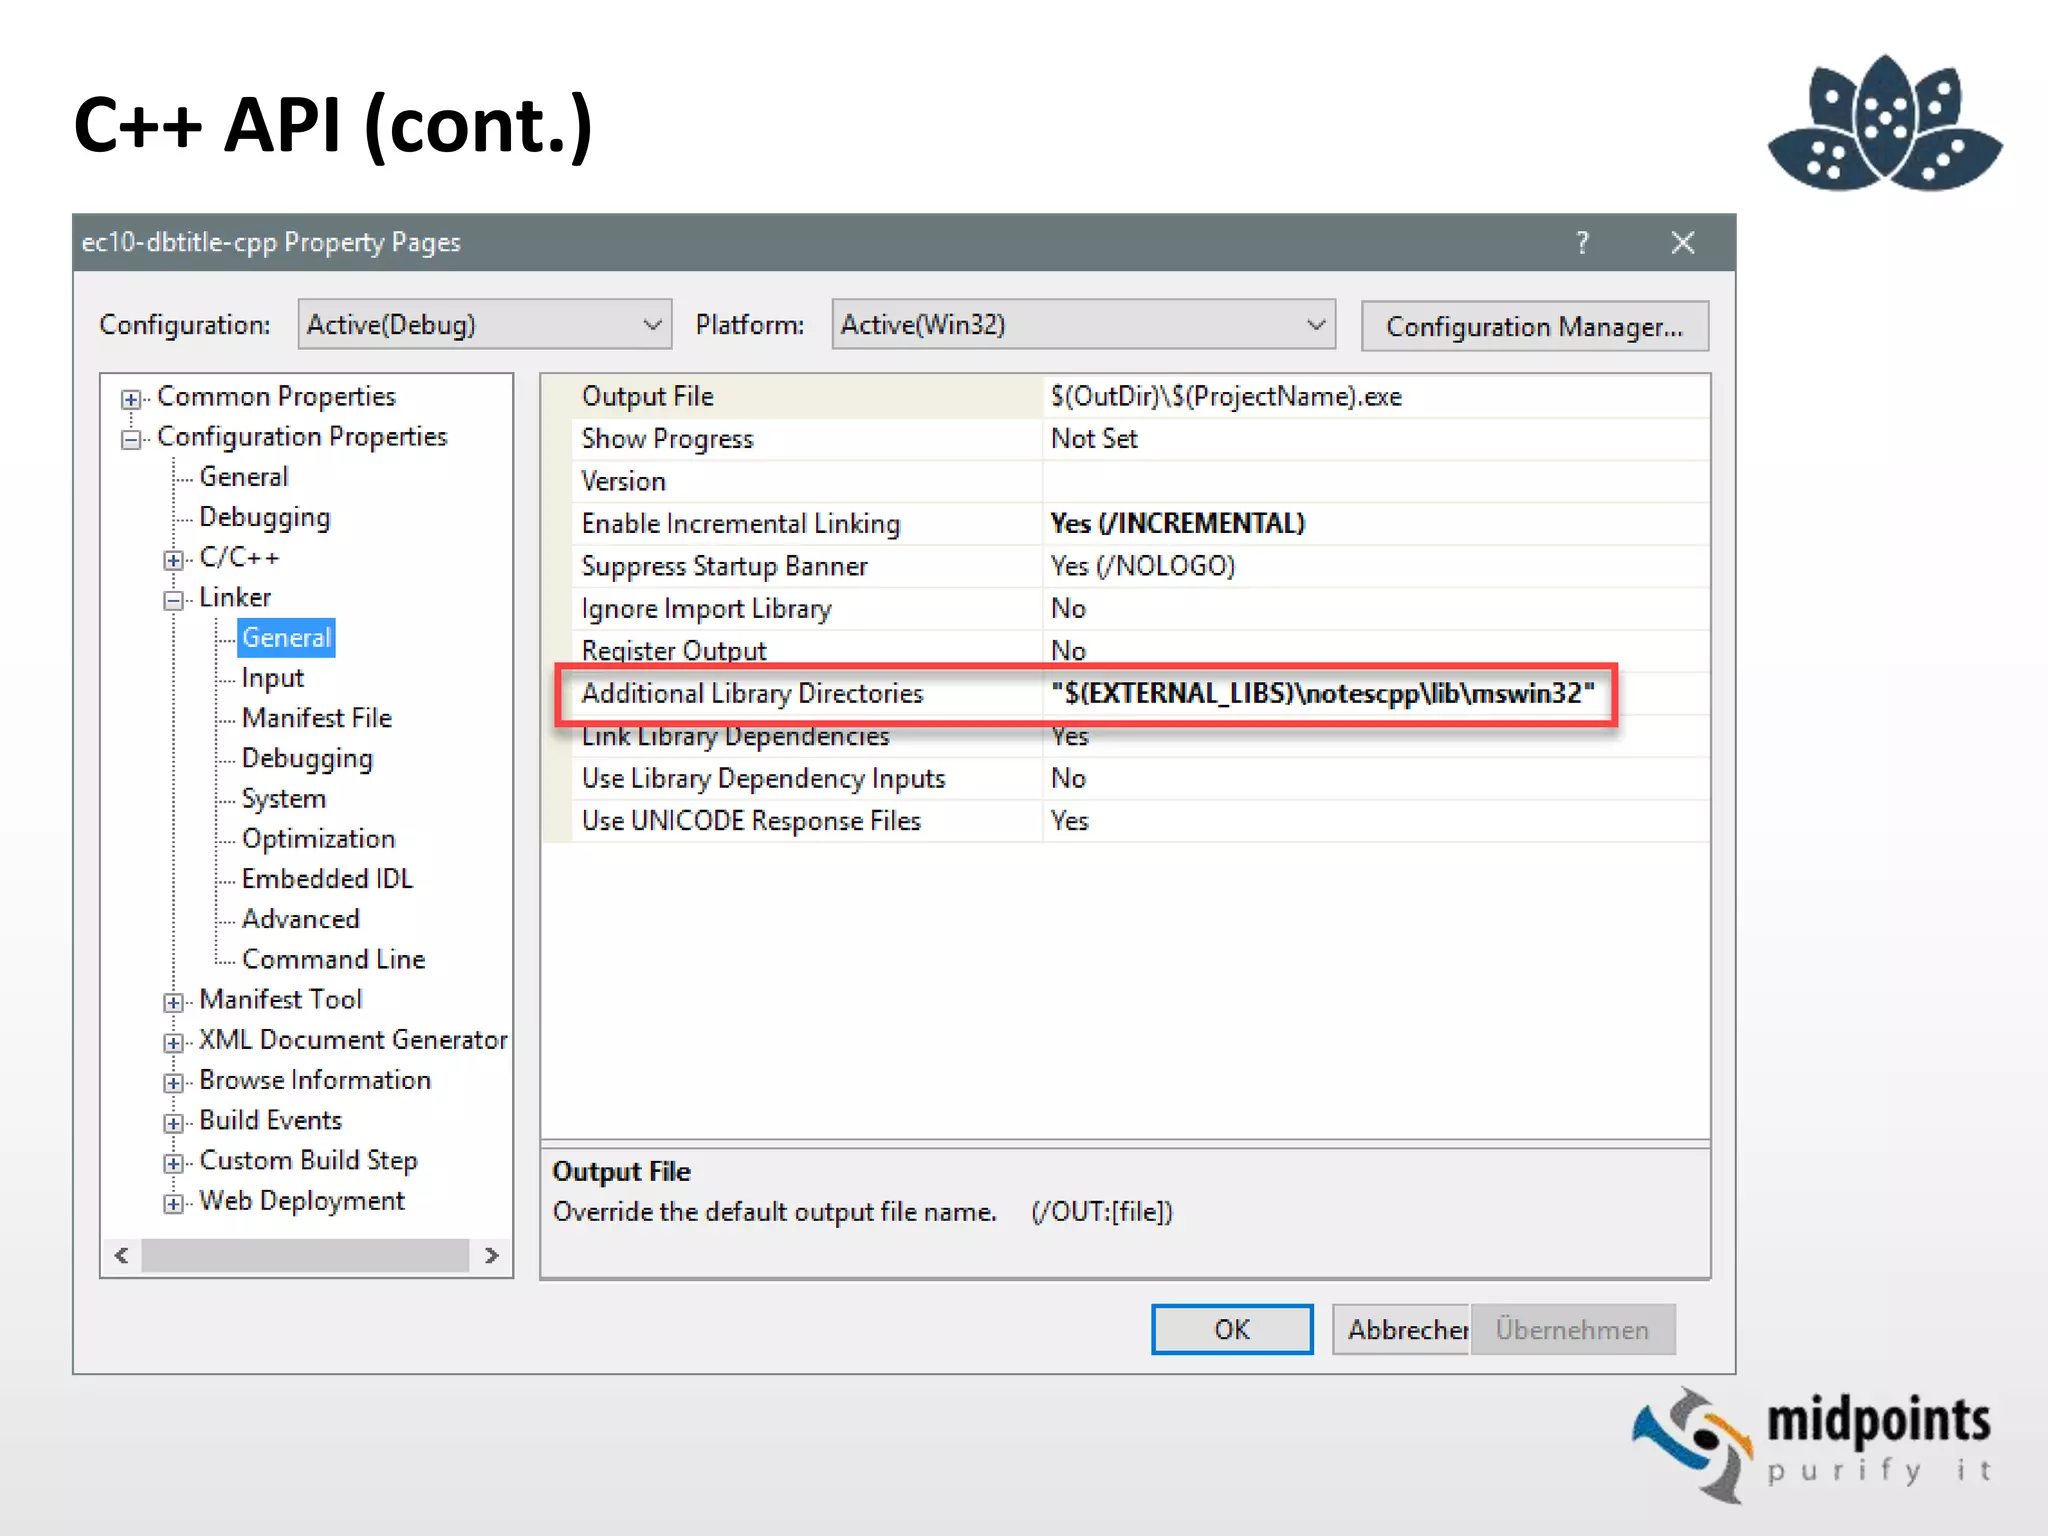The image size is (2048, 1536).
Task: Select Input under Linker
Action: click(272, 678)
